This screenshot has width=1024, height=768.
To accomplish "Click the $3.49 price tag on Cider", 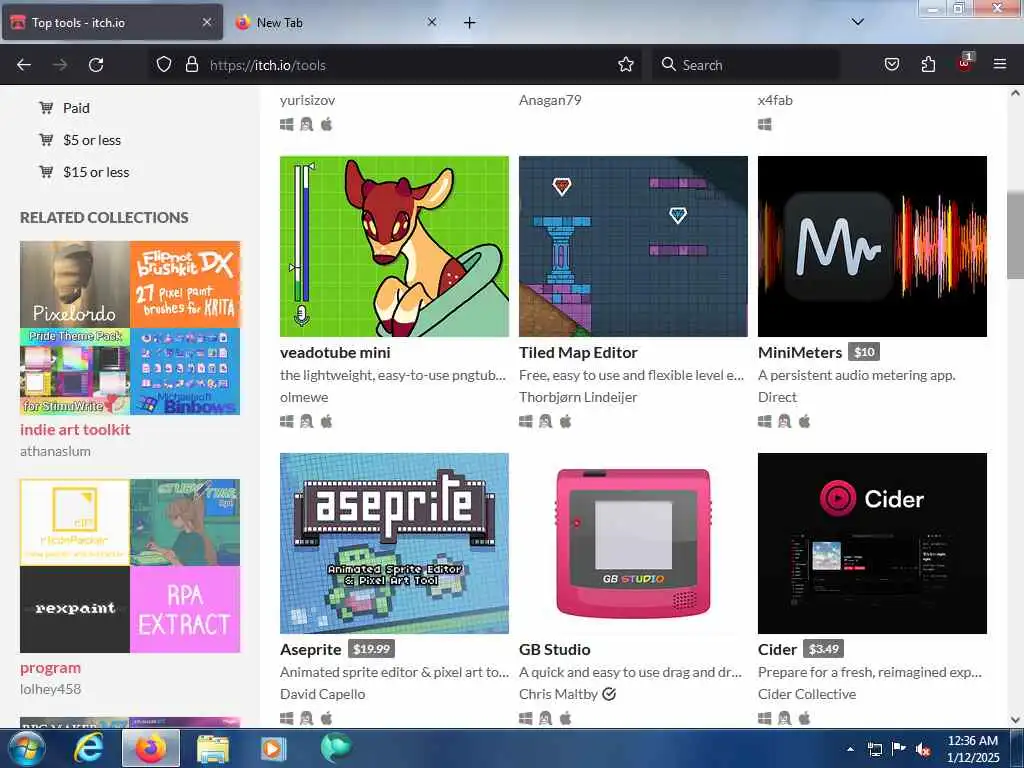I will pyautogui.click(x=824, y=649).
